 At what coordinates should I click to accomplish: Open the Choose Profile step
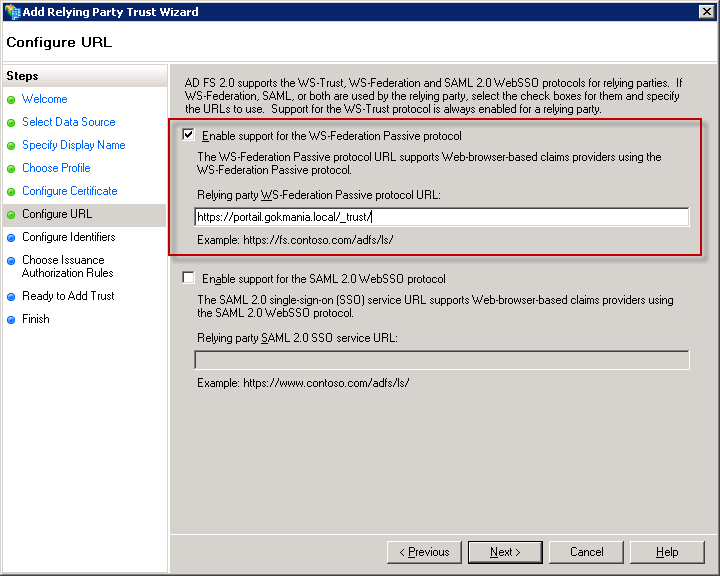click(56, 168)
